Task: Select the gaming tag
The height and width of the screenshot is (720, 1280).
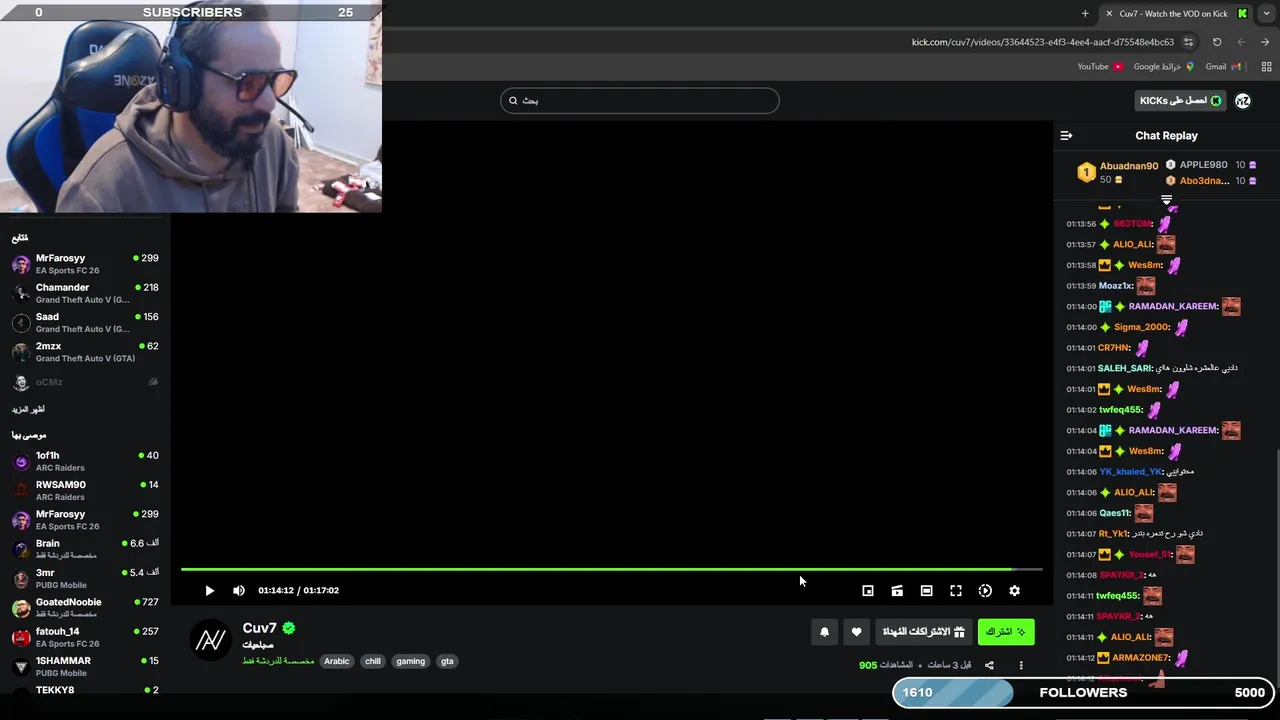Action: pyautogui.click(x=411, y=661)
